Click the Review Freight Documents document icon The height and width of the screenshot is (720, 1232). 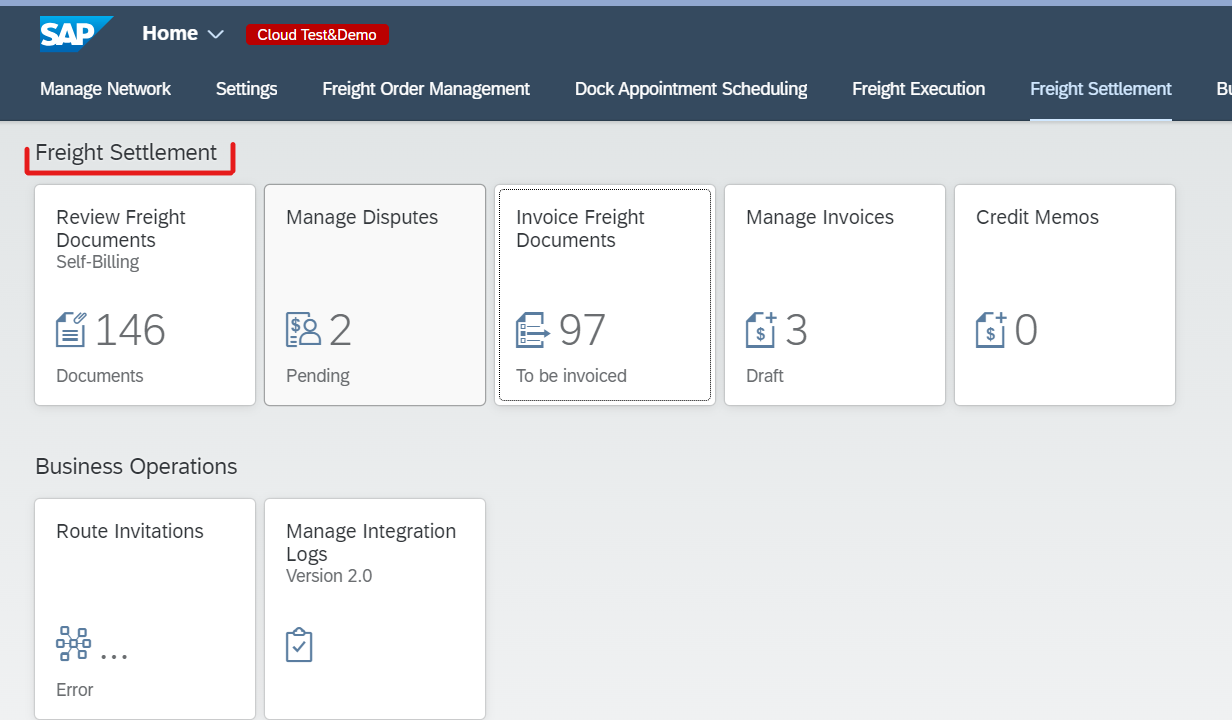72,328
